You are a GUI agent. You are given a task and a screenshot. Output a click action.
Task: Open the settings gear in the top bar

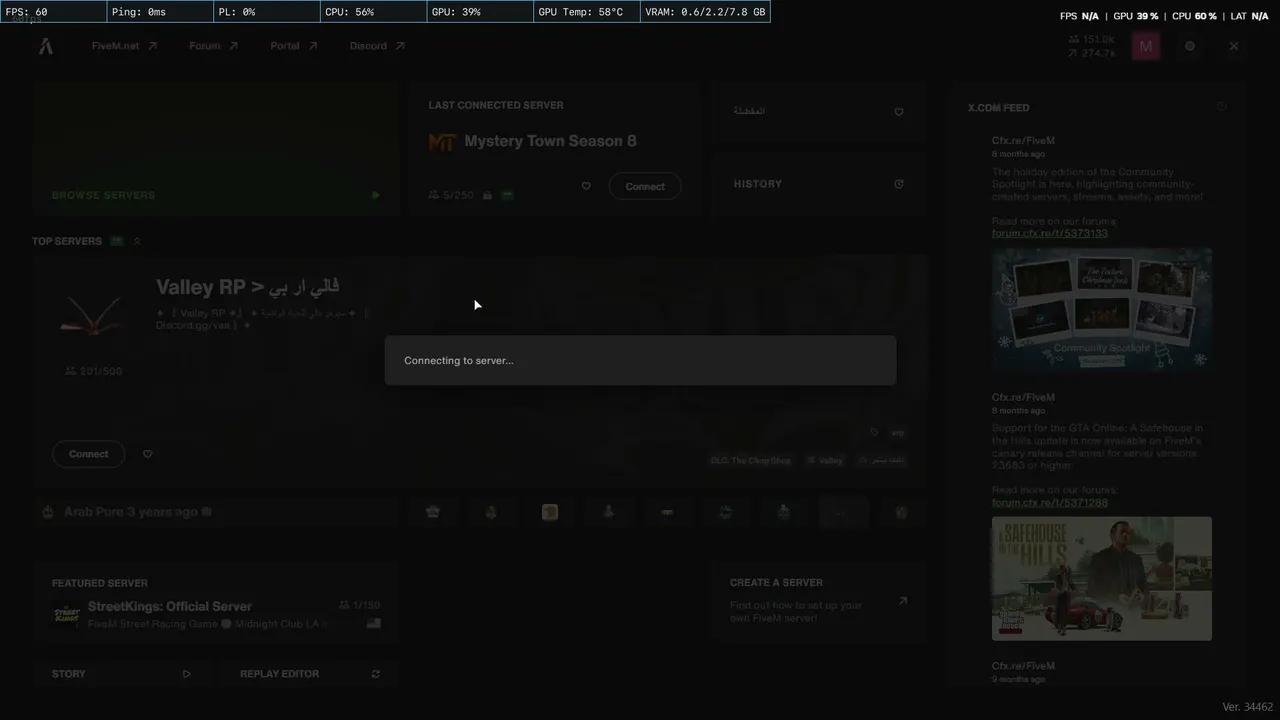point(1190,46)
